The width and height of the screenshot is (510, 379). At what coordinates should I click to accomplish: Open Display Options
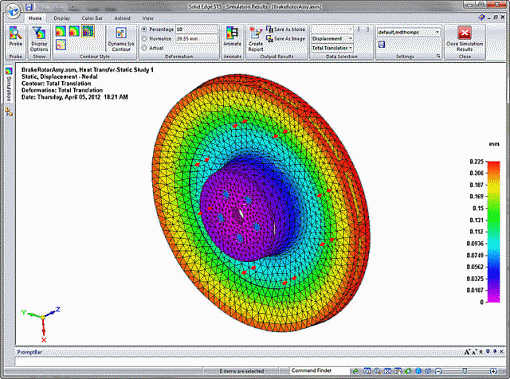pyautogui.click(x=39, y=39)
